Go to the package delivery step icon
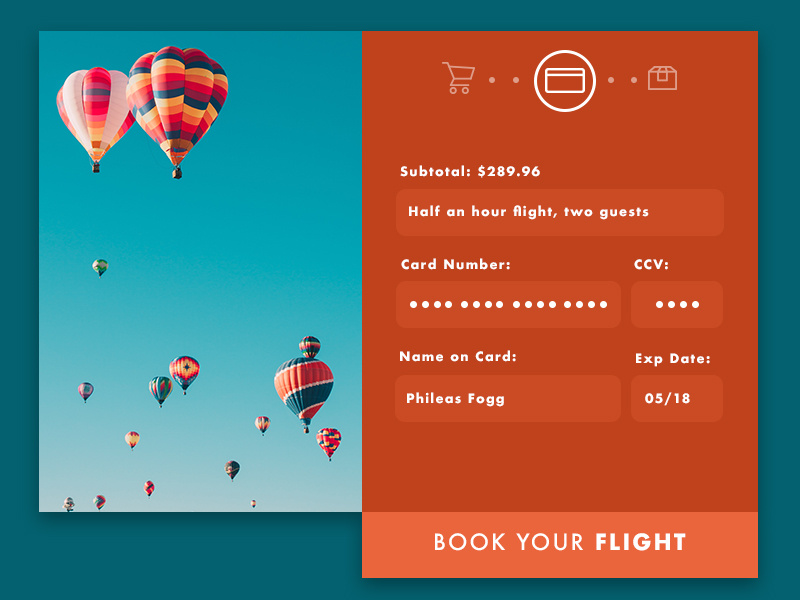Screen dimensions: 800x600 pyautogui.click(x=662, y=78)
